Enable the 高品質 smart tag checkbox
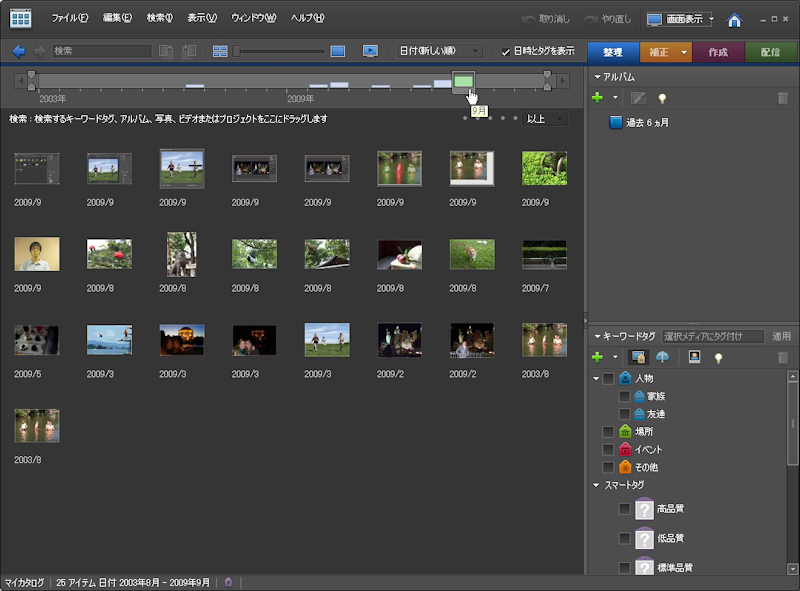This screenshot has width=800, height=591. (x=624, y=509)
